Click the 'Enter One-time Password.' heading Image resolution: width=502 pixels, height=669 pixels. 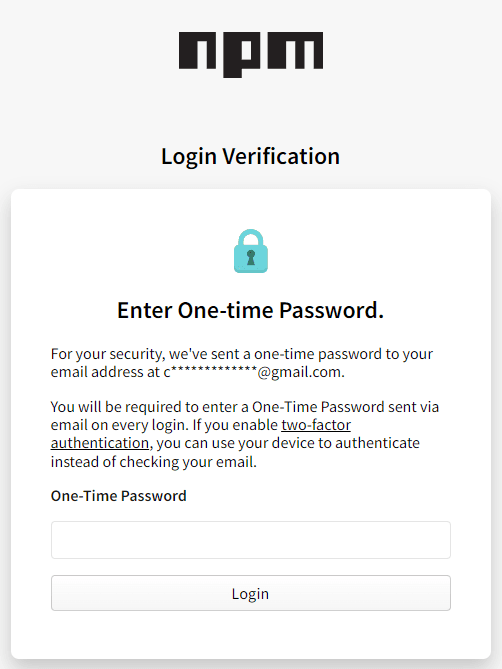click(251, 310)
